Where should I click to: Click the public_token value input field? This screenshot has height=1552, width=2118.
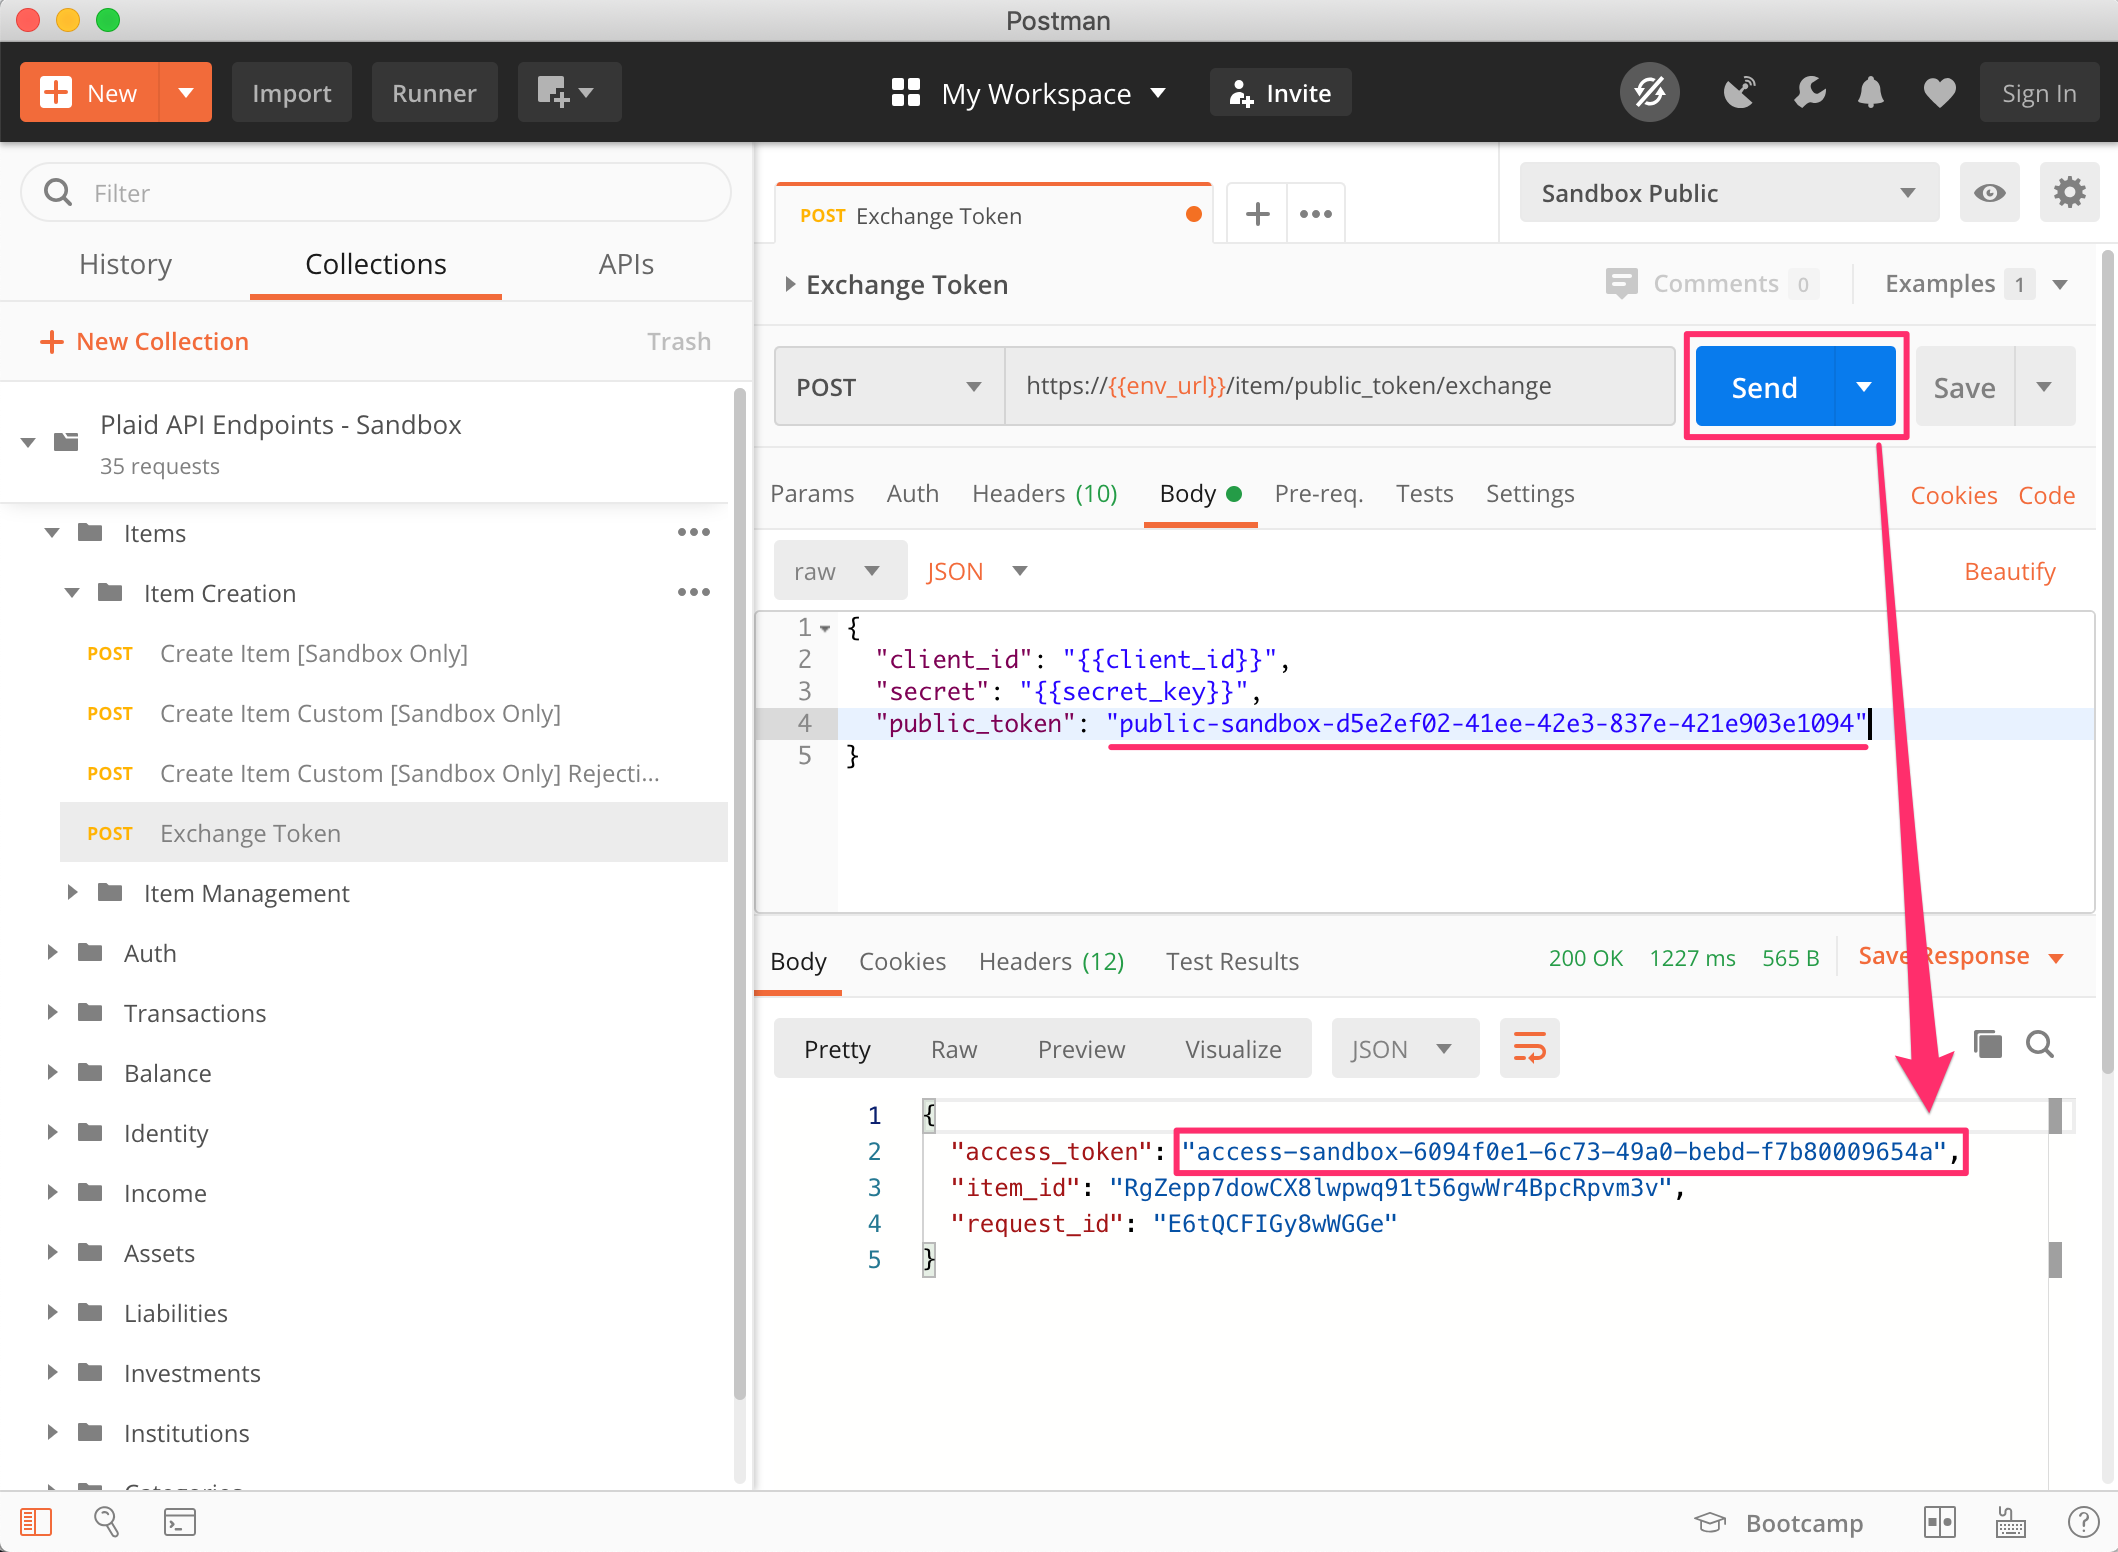tap(1487, 722)
